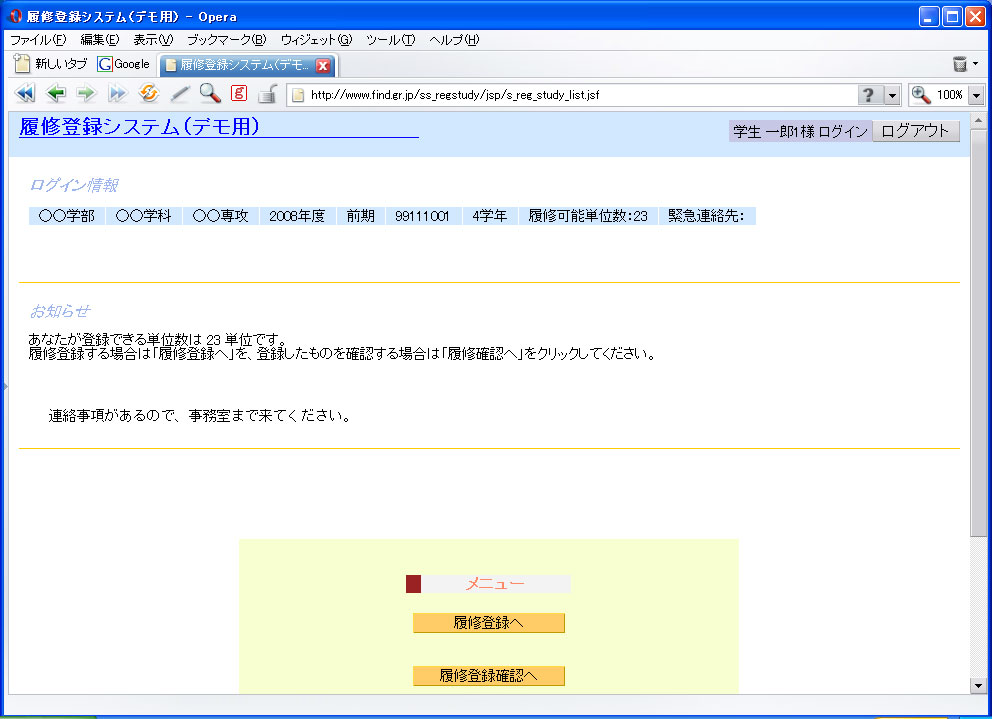The height and width of the screenshot is (719, 992).
Task: Click the question mark button in address bar
Action: point(868,95)
